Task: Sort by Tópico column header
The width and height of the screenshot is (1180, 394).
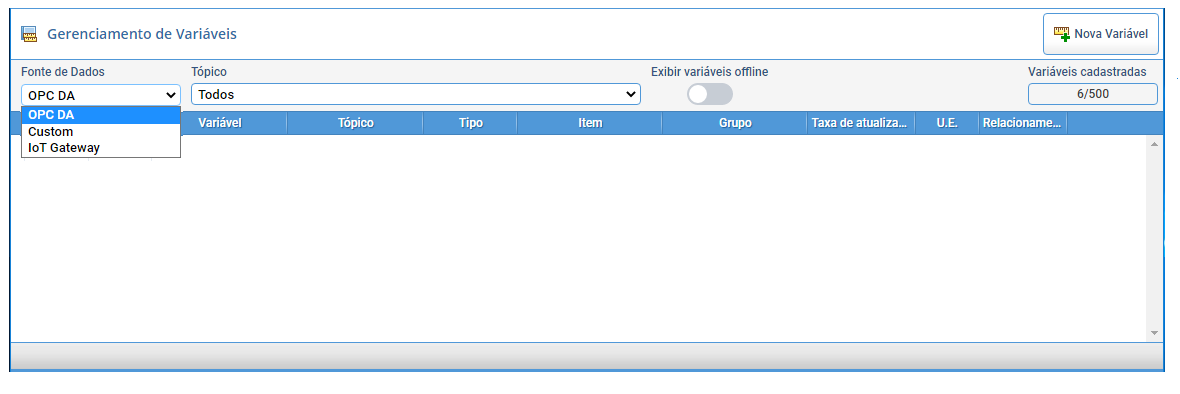Action: click(x=355, y=123)
